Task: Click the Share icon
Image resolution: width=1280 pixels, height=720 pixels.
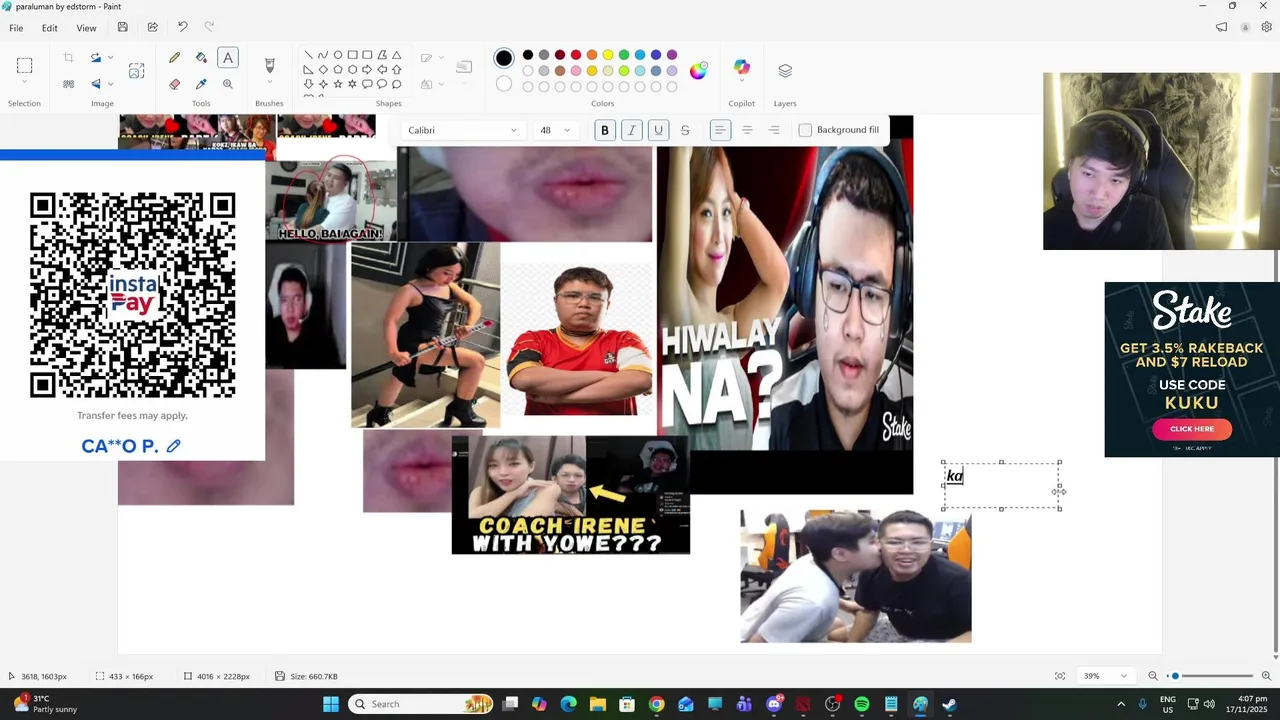Action: (x=152, y=28)
